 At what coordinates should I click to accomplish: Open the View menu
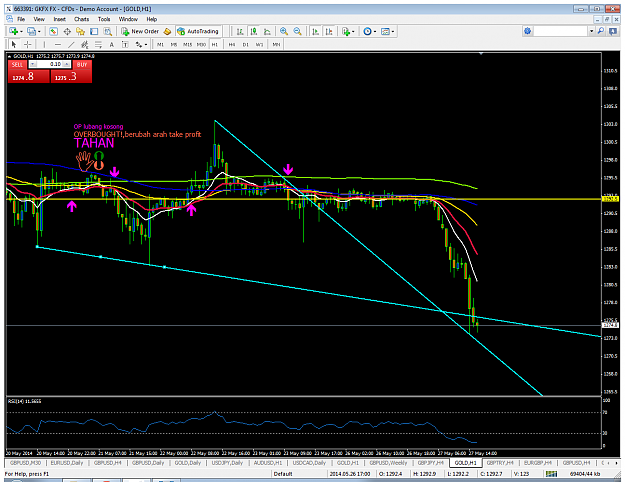tap(39, 19)
